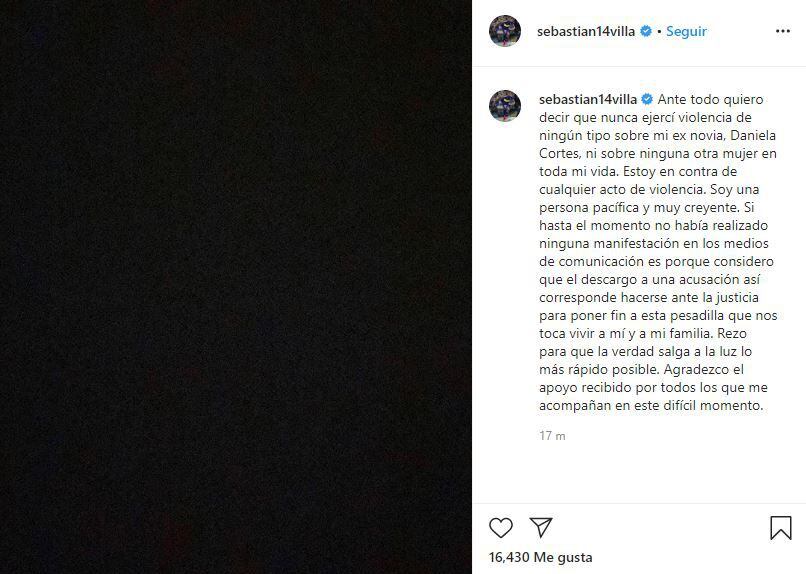Save post with bookmark icon
This screenshot has height=574, width=806.
coord(780,528)
